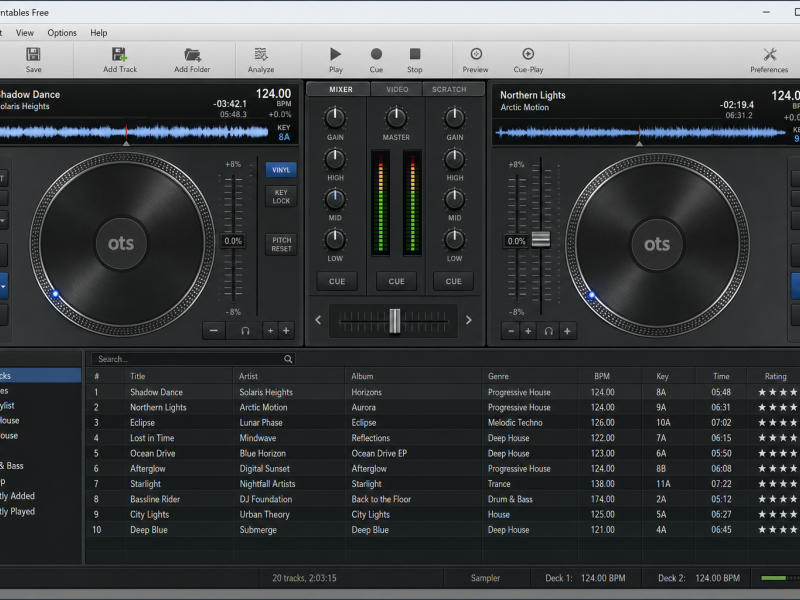The height and width of the screenshot is (600, 800).
Task: Click the left channel HIGH knob
Action: coord(335,159)
